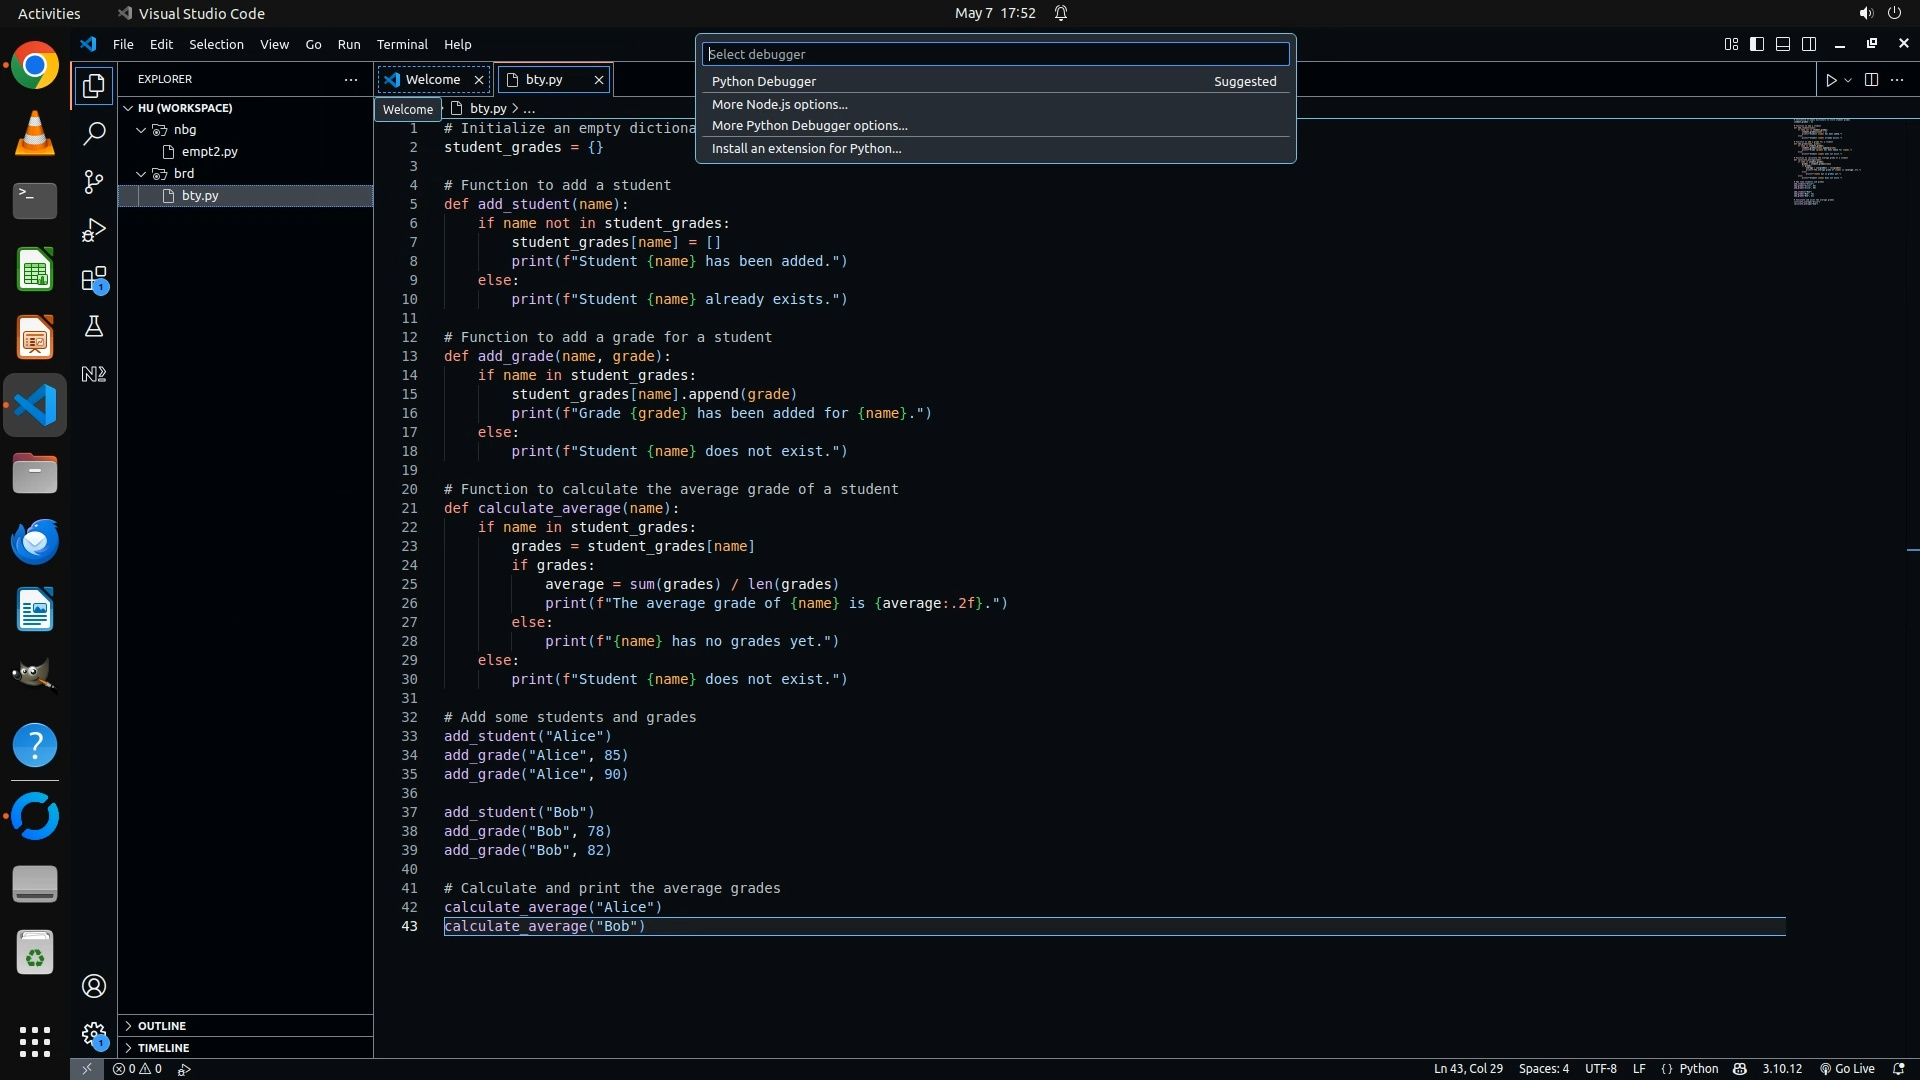Toggle the primary side bar layout button
The image size is (1920, 1080).
coord(1757,44)
